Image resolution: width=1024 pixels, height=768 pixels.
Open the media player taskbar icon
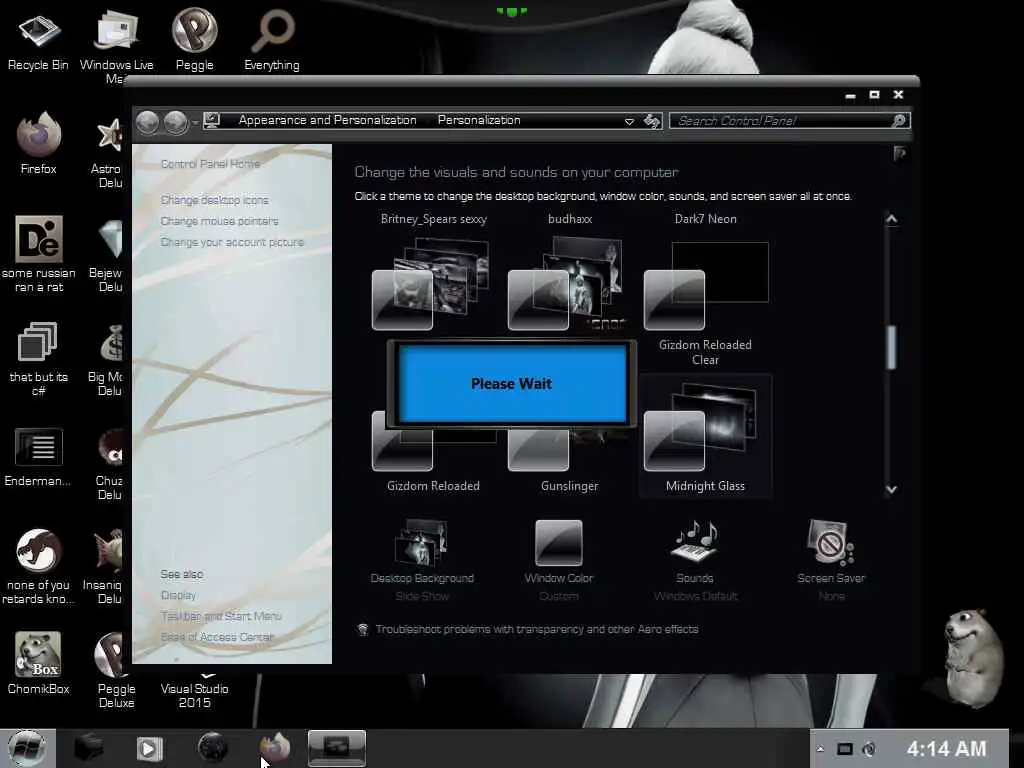tap(150, 748)
